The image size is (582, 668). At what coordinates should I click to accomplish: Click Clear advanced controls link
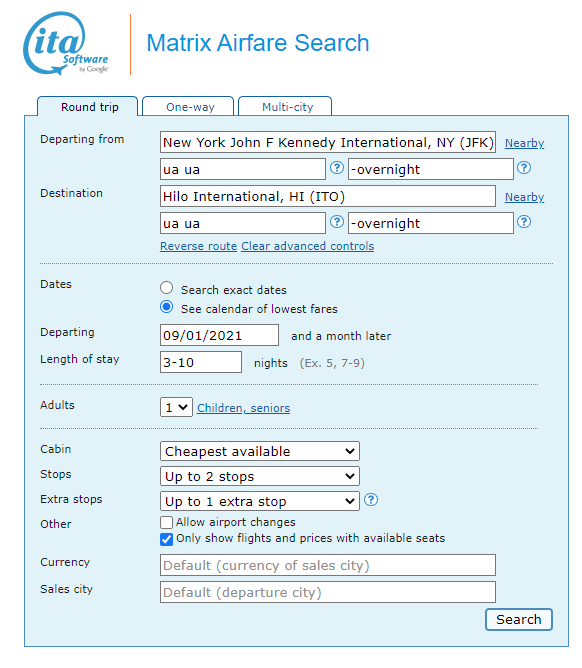308,246
